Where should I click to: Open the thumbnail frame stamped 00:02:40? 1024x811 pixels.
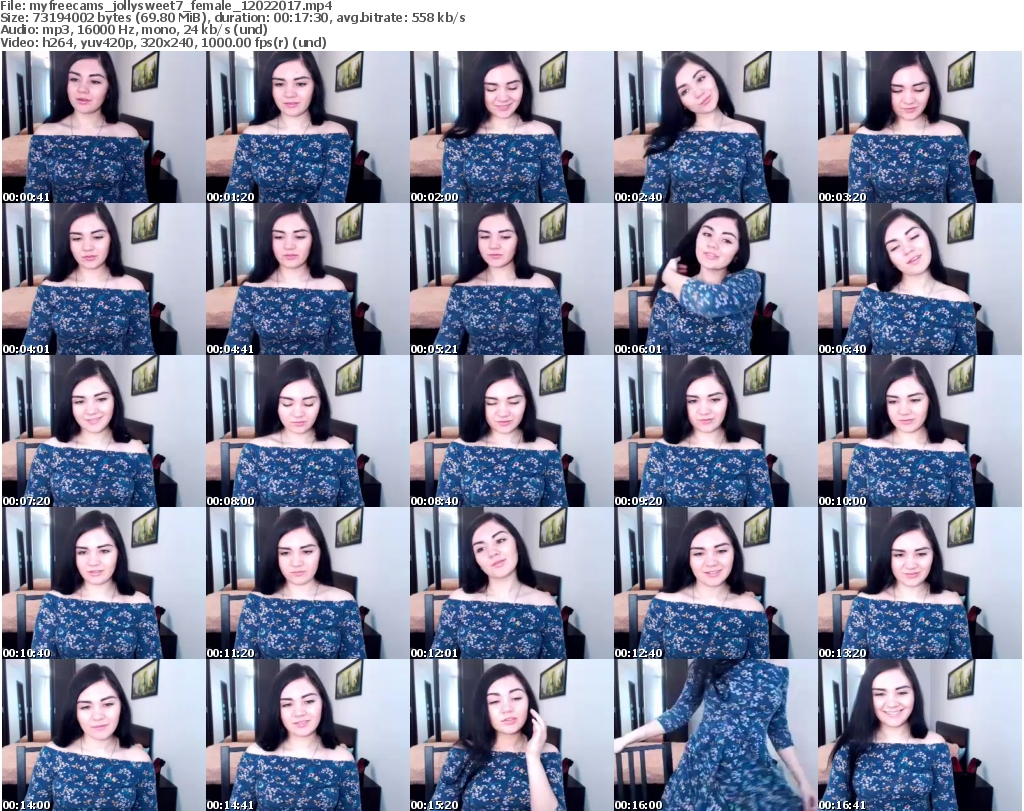(x=715, y=127)
